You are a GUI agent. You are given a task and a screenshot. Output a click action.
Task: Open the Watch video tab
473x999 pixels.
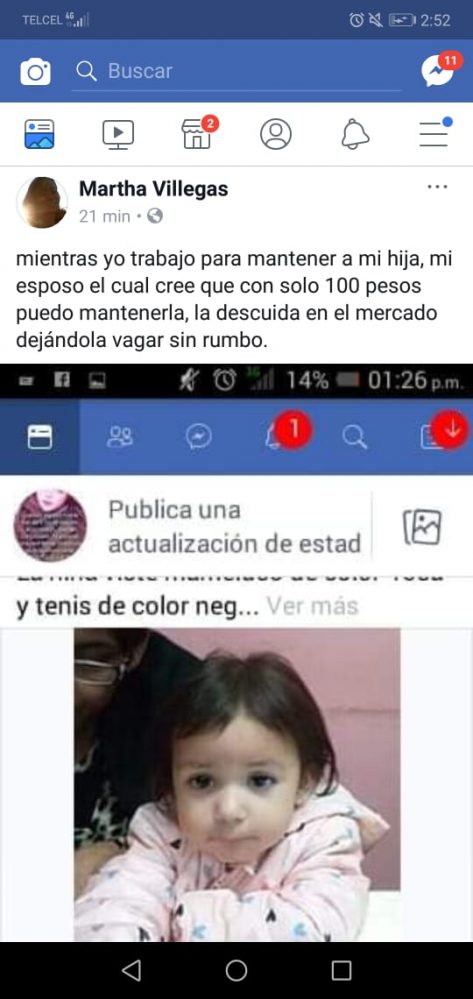tap(118, 134)
